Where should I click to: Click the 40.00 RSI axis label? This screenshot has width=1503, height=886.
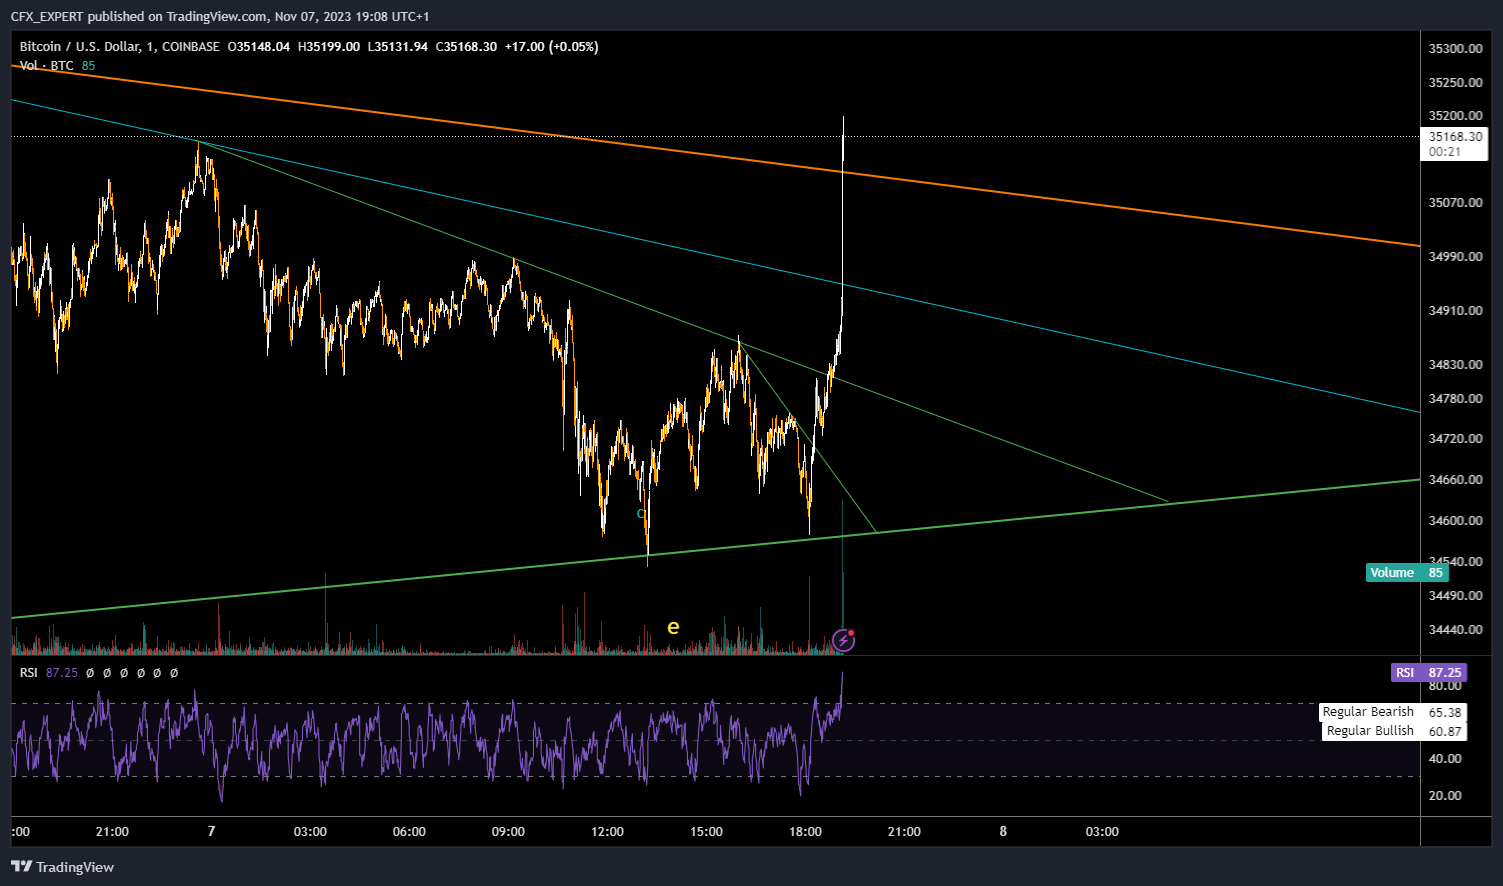tap(1445, 759)
